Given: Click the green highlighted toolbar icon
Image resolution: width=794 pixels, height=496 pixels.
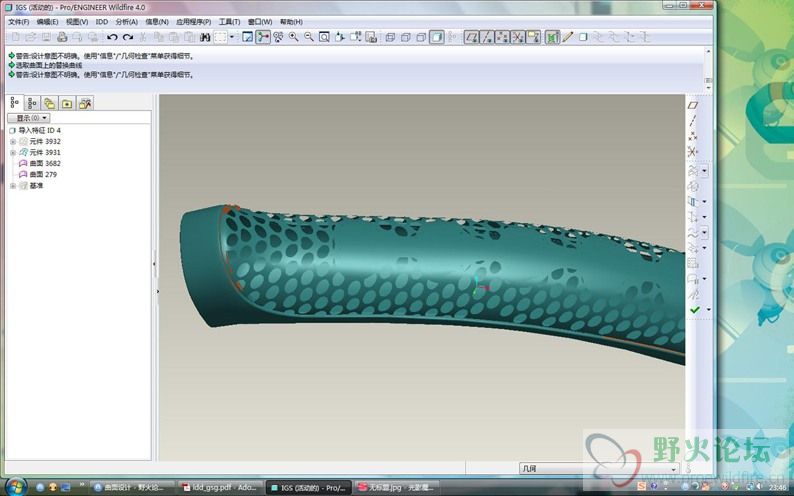Looking at the screenshot, I should click(x=552, y=37).
